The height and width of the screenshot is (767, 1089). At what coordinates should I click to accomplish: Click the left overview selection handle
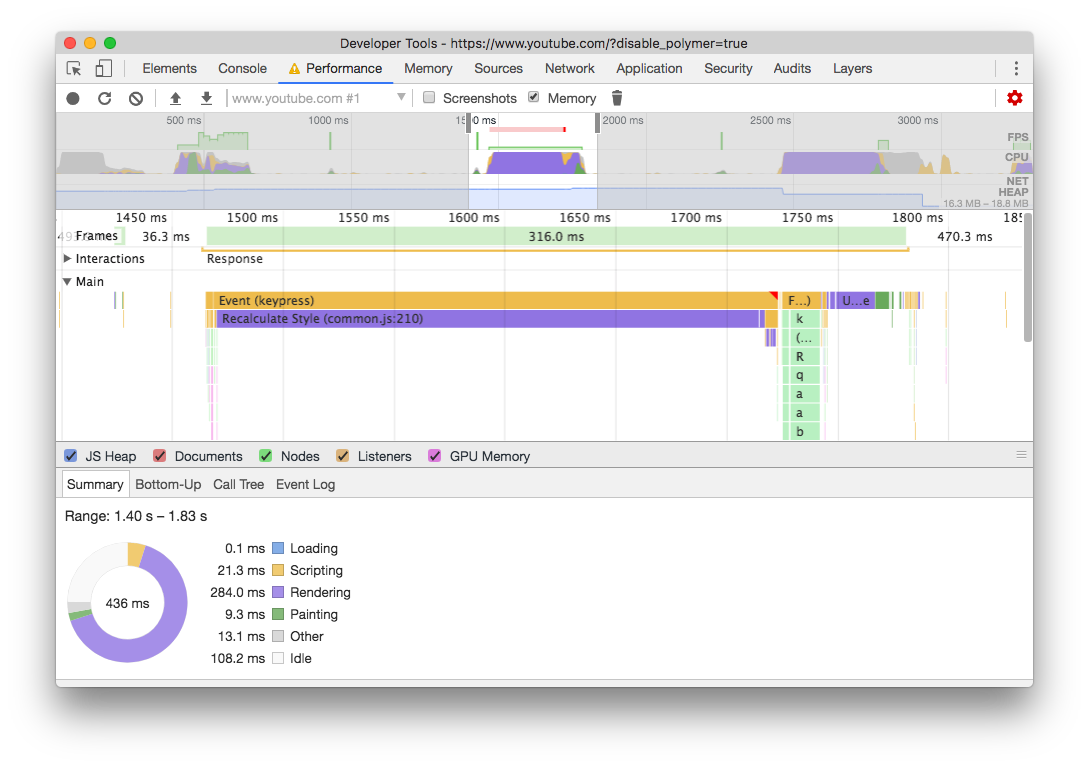click(x=469, y=122)
